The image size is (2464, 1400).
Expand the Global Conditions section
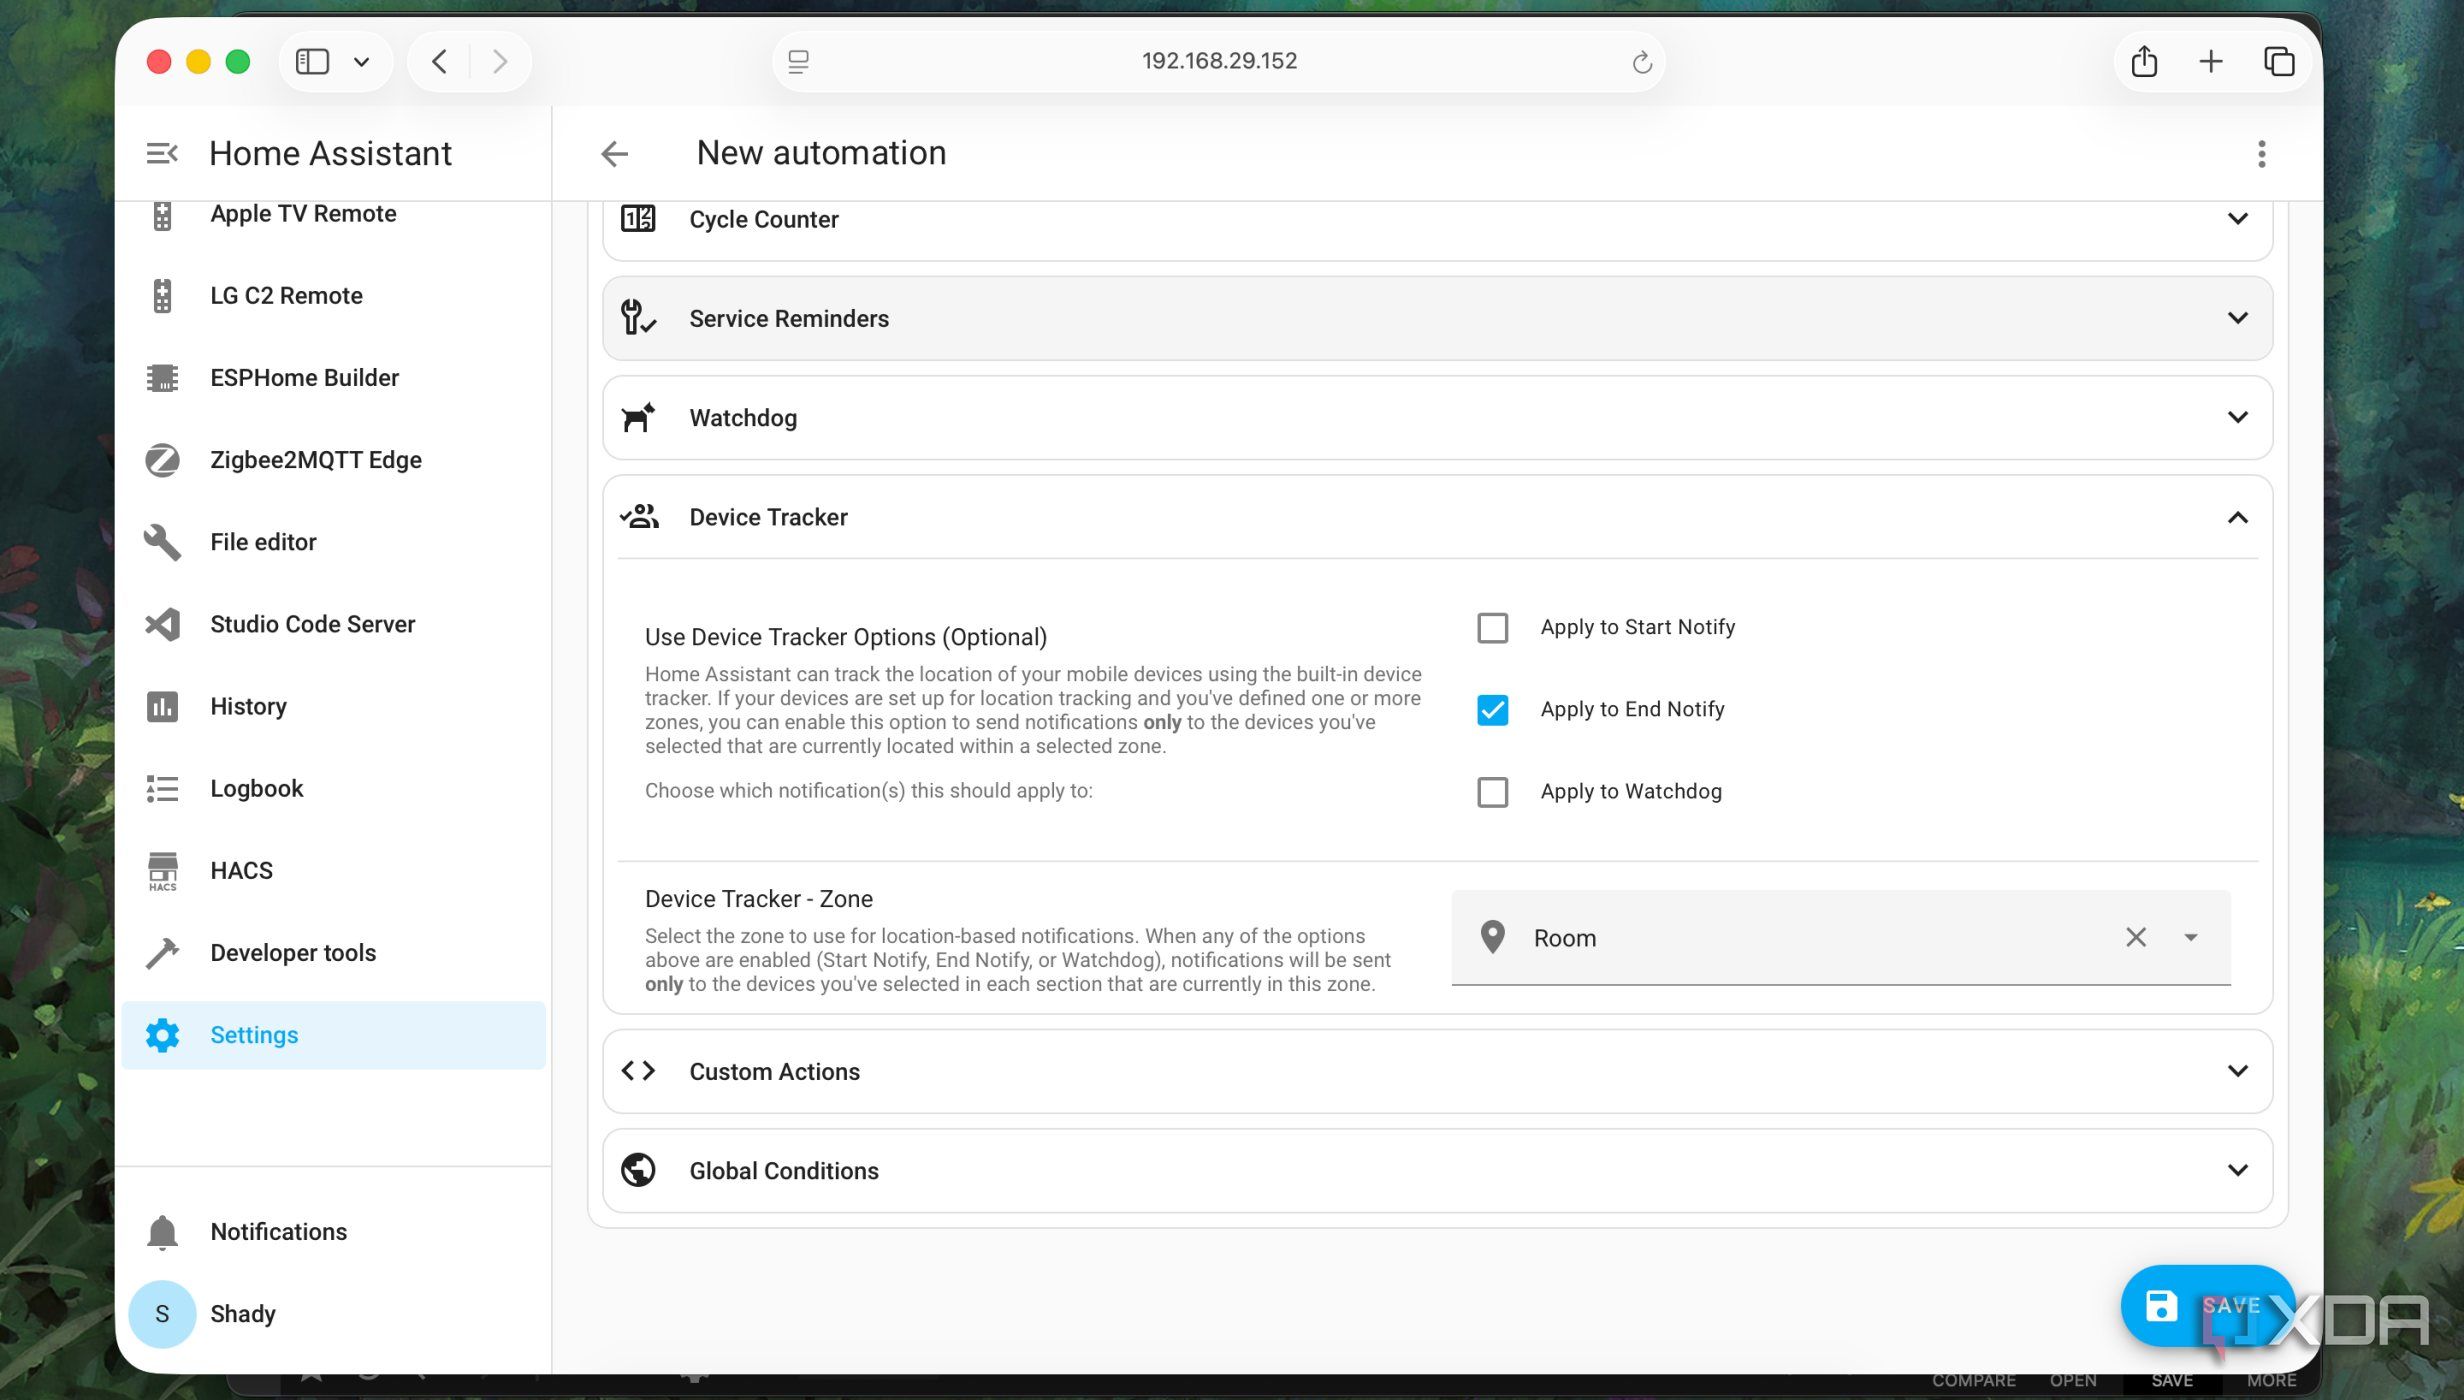click(x=1437, y=1170)
